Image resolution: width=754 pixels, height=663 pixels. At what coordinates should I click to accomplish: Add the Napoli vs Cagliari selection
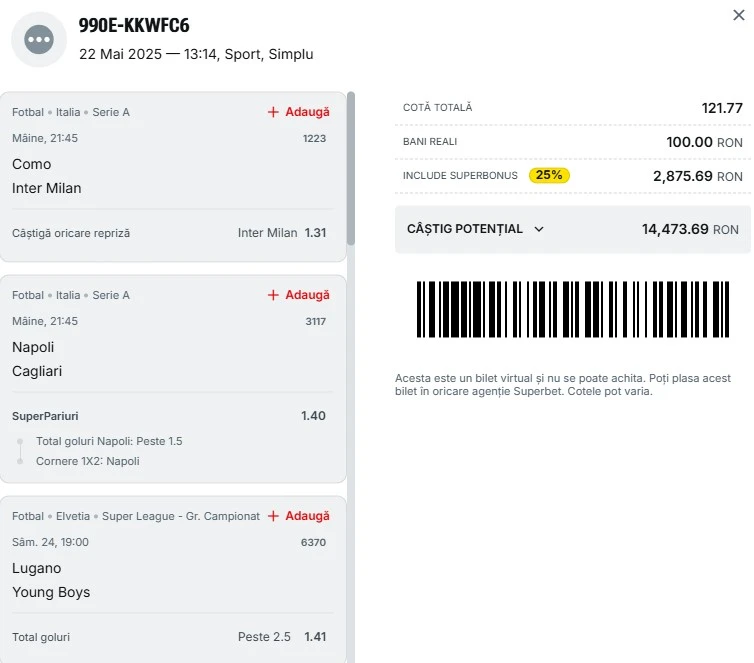299,295
